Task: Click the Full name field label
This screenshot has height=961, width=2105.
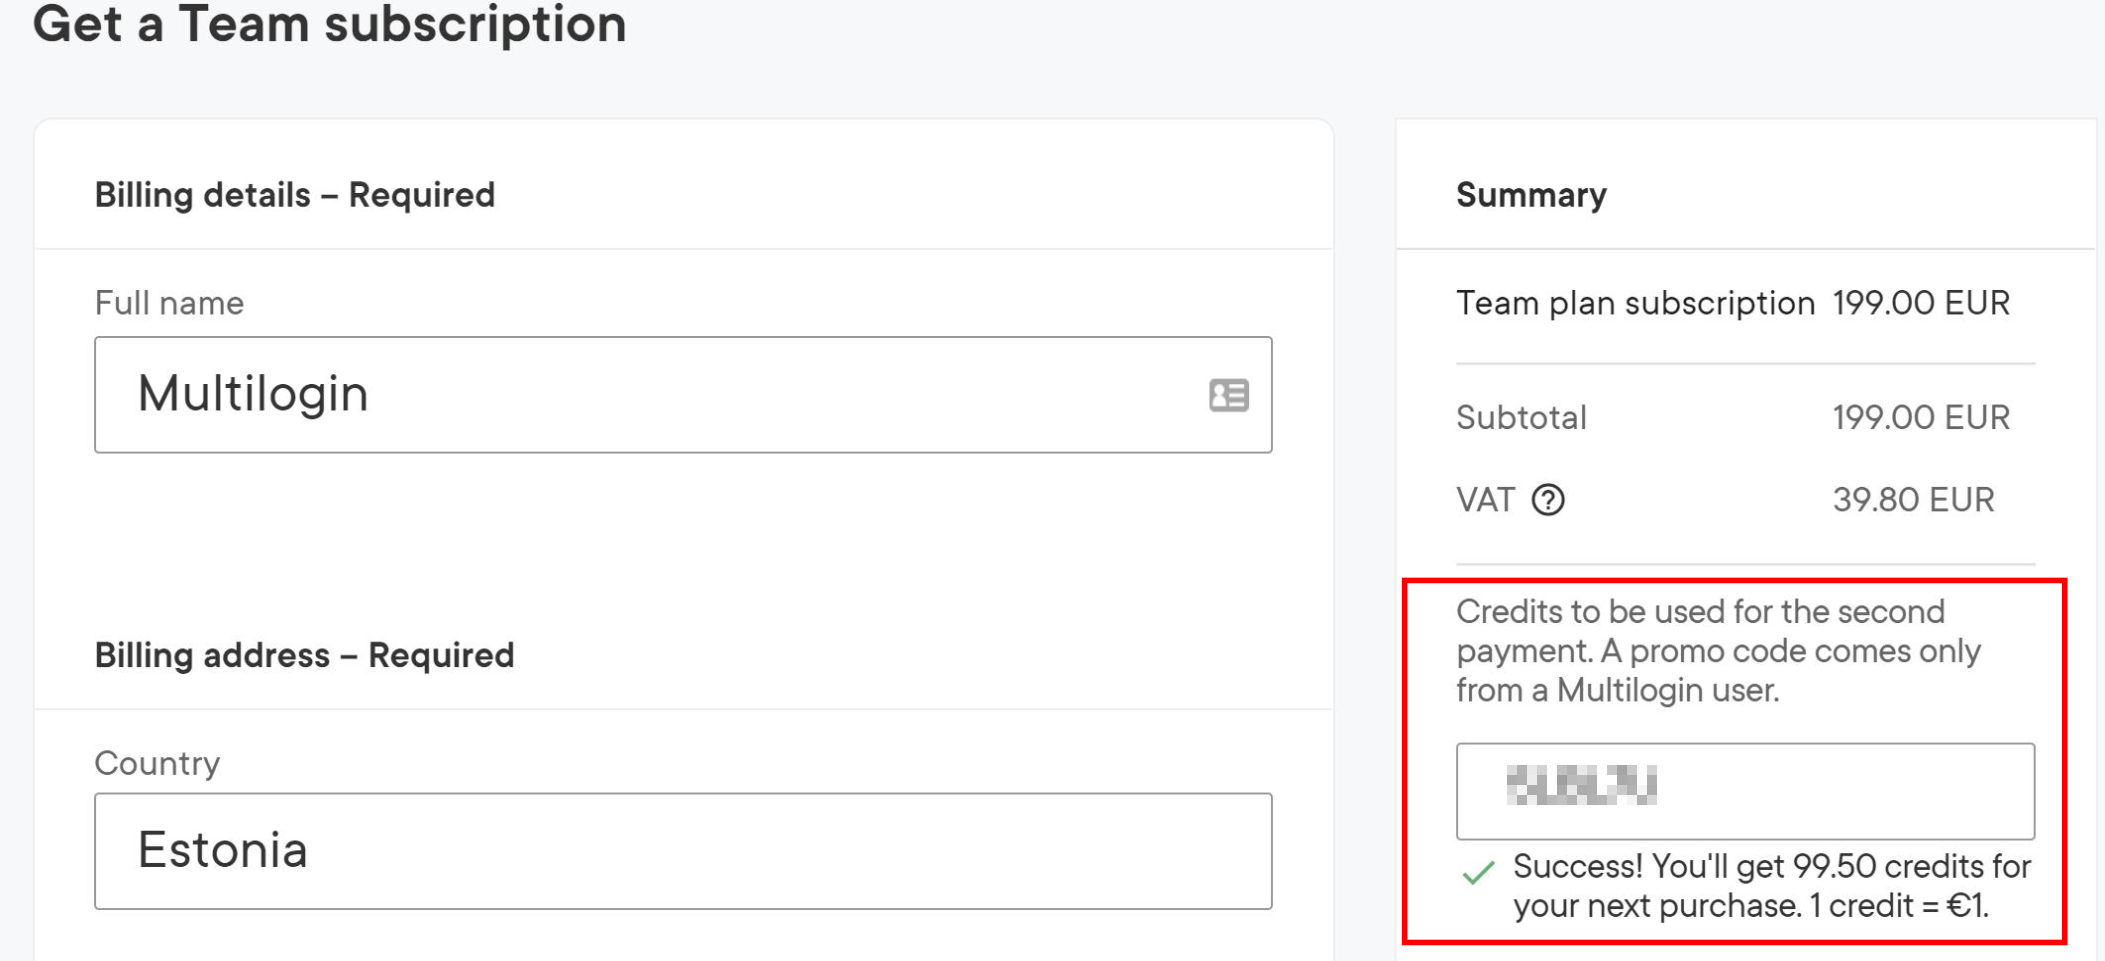Action: (x=169, y=303)
